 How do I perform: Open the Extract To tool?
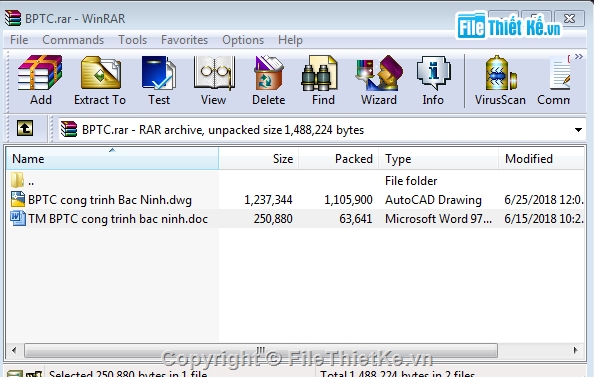(x=100, y=80)
